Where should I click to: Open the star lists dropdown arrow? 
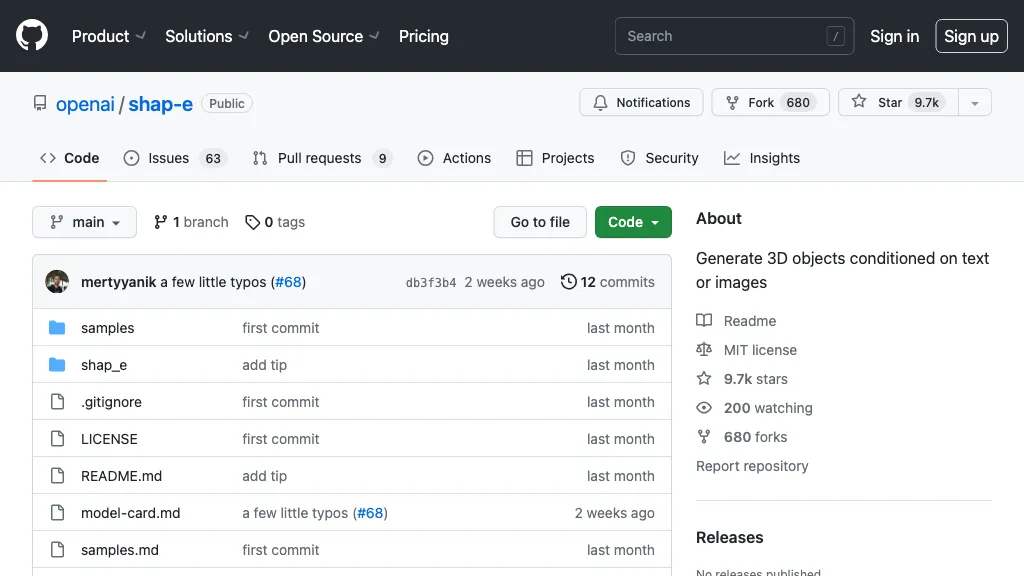[x=975, y=103]
